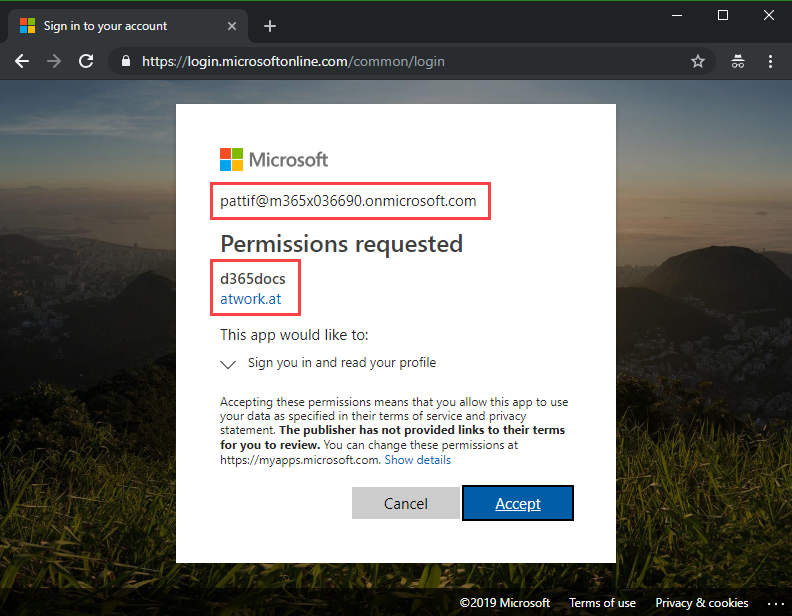The width and height of the screenshot is (792, 616).
Task: View site info via the lock icon
Action: pos(125,61)
